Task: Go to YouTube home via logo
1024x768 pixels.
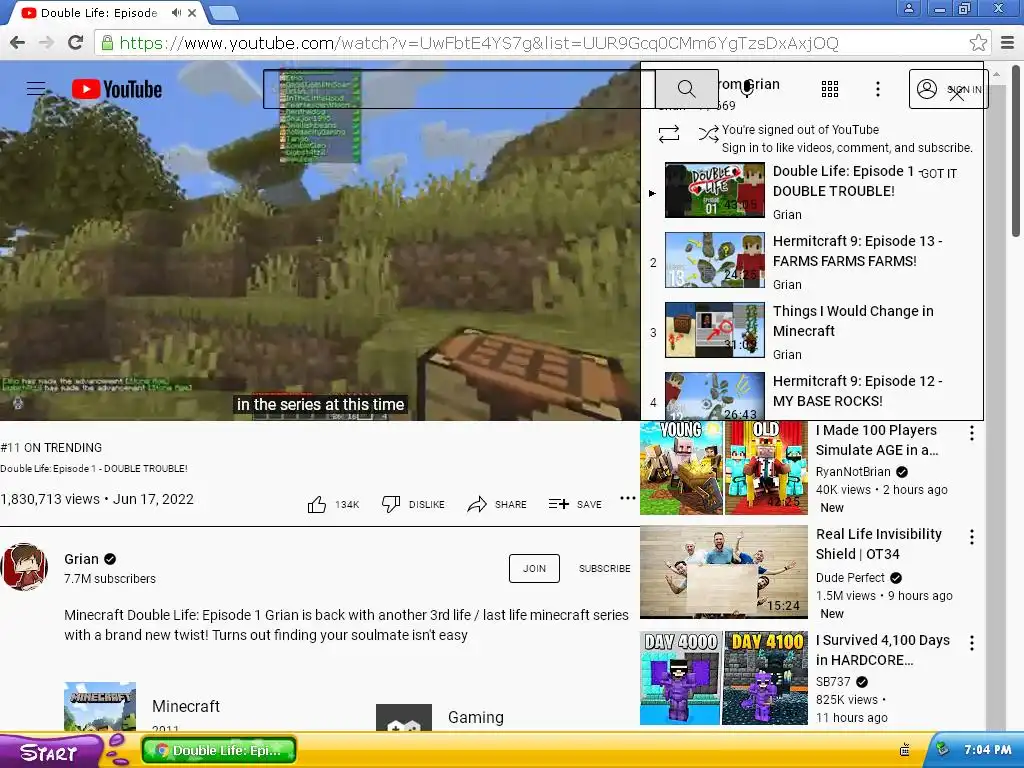Action: pos(116,89)
